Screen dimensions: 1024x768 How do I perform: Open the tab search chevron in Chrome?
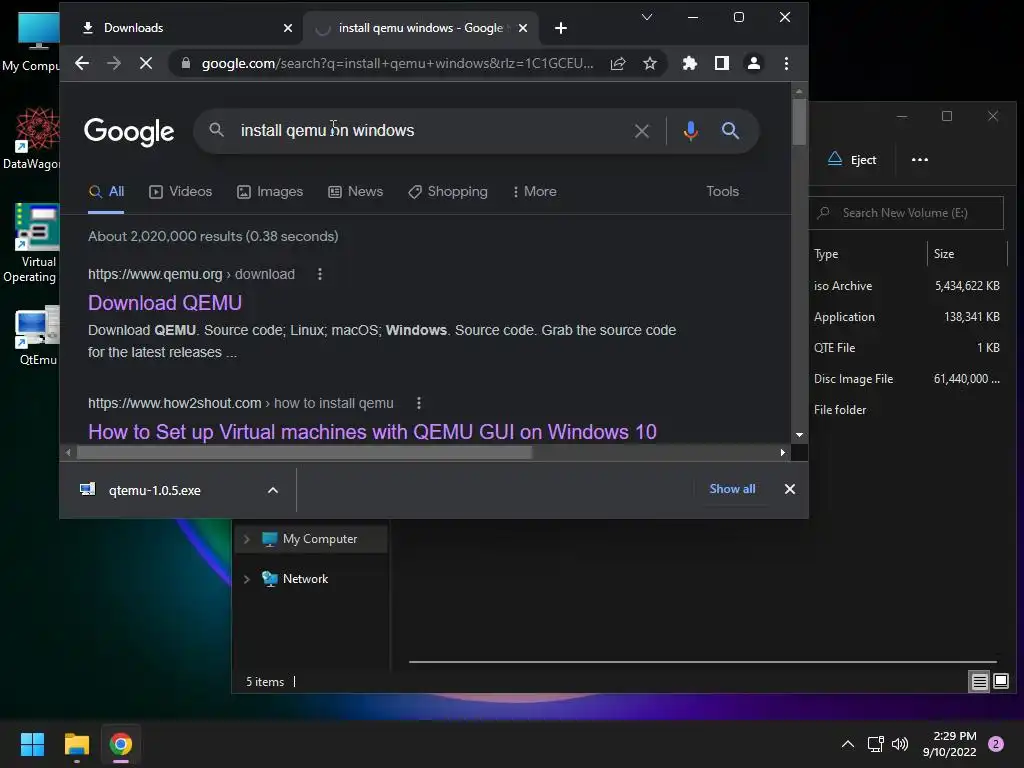click(x=647, y=17)
